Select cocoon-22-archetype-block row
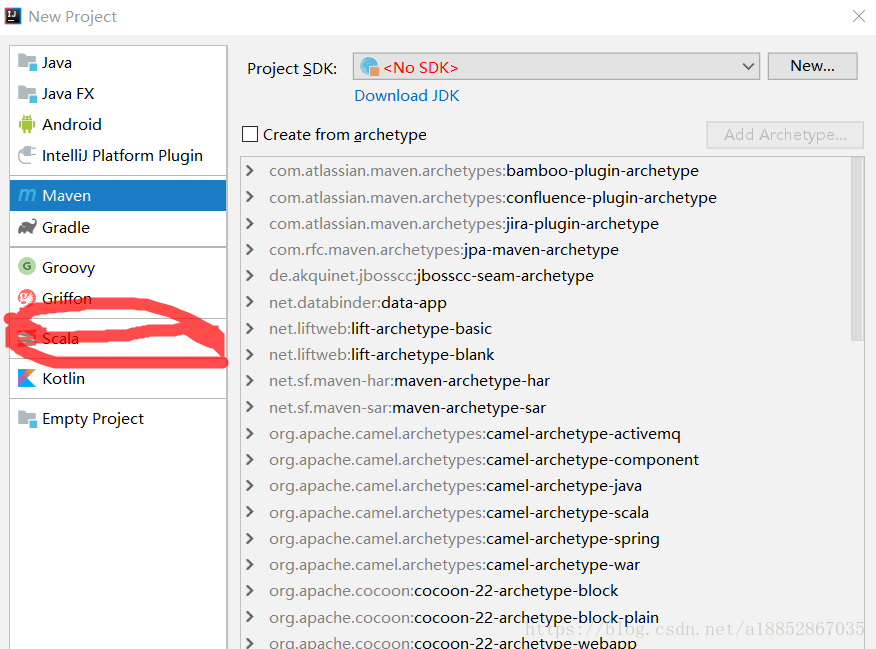 546,591
